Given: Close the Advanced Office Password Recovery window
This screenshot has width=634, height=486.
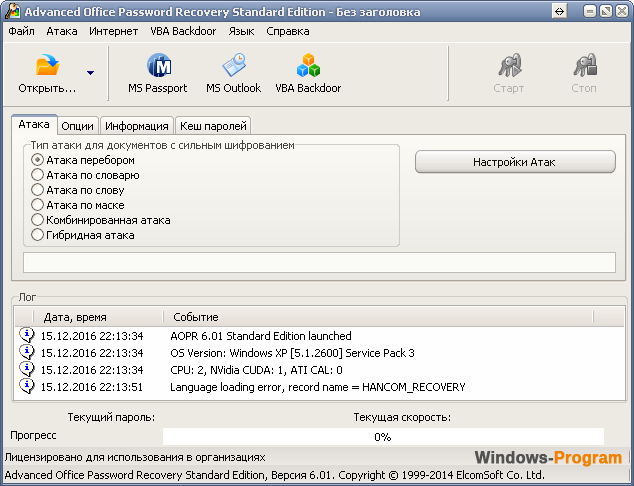Looking at the screenshot, I should (x=622, y=11).
